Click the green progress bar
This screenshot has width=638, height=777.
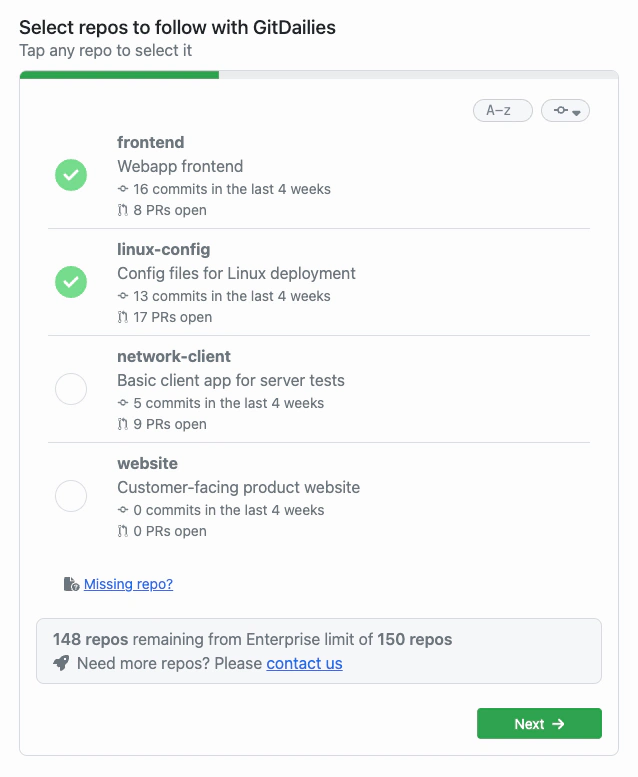(119, 74)
